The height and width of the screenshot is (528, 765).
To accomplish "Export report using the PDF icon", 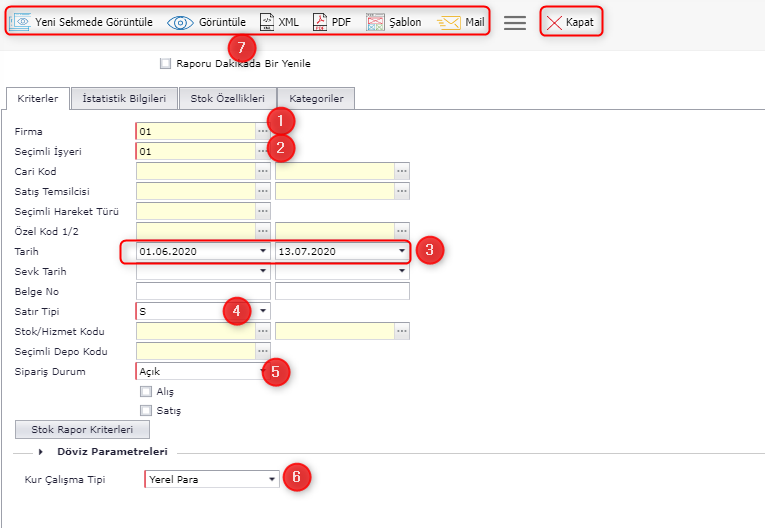I will [x=320, y=22].
